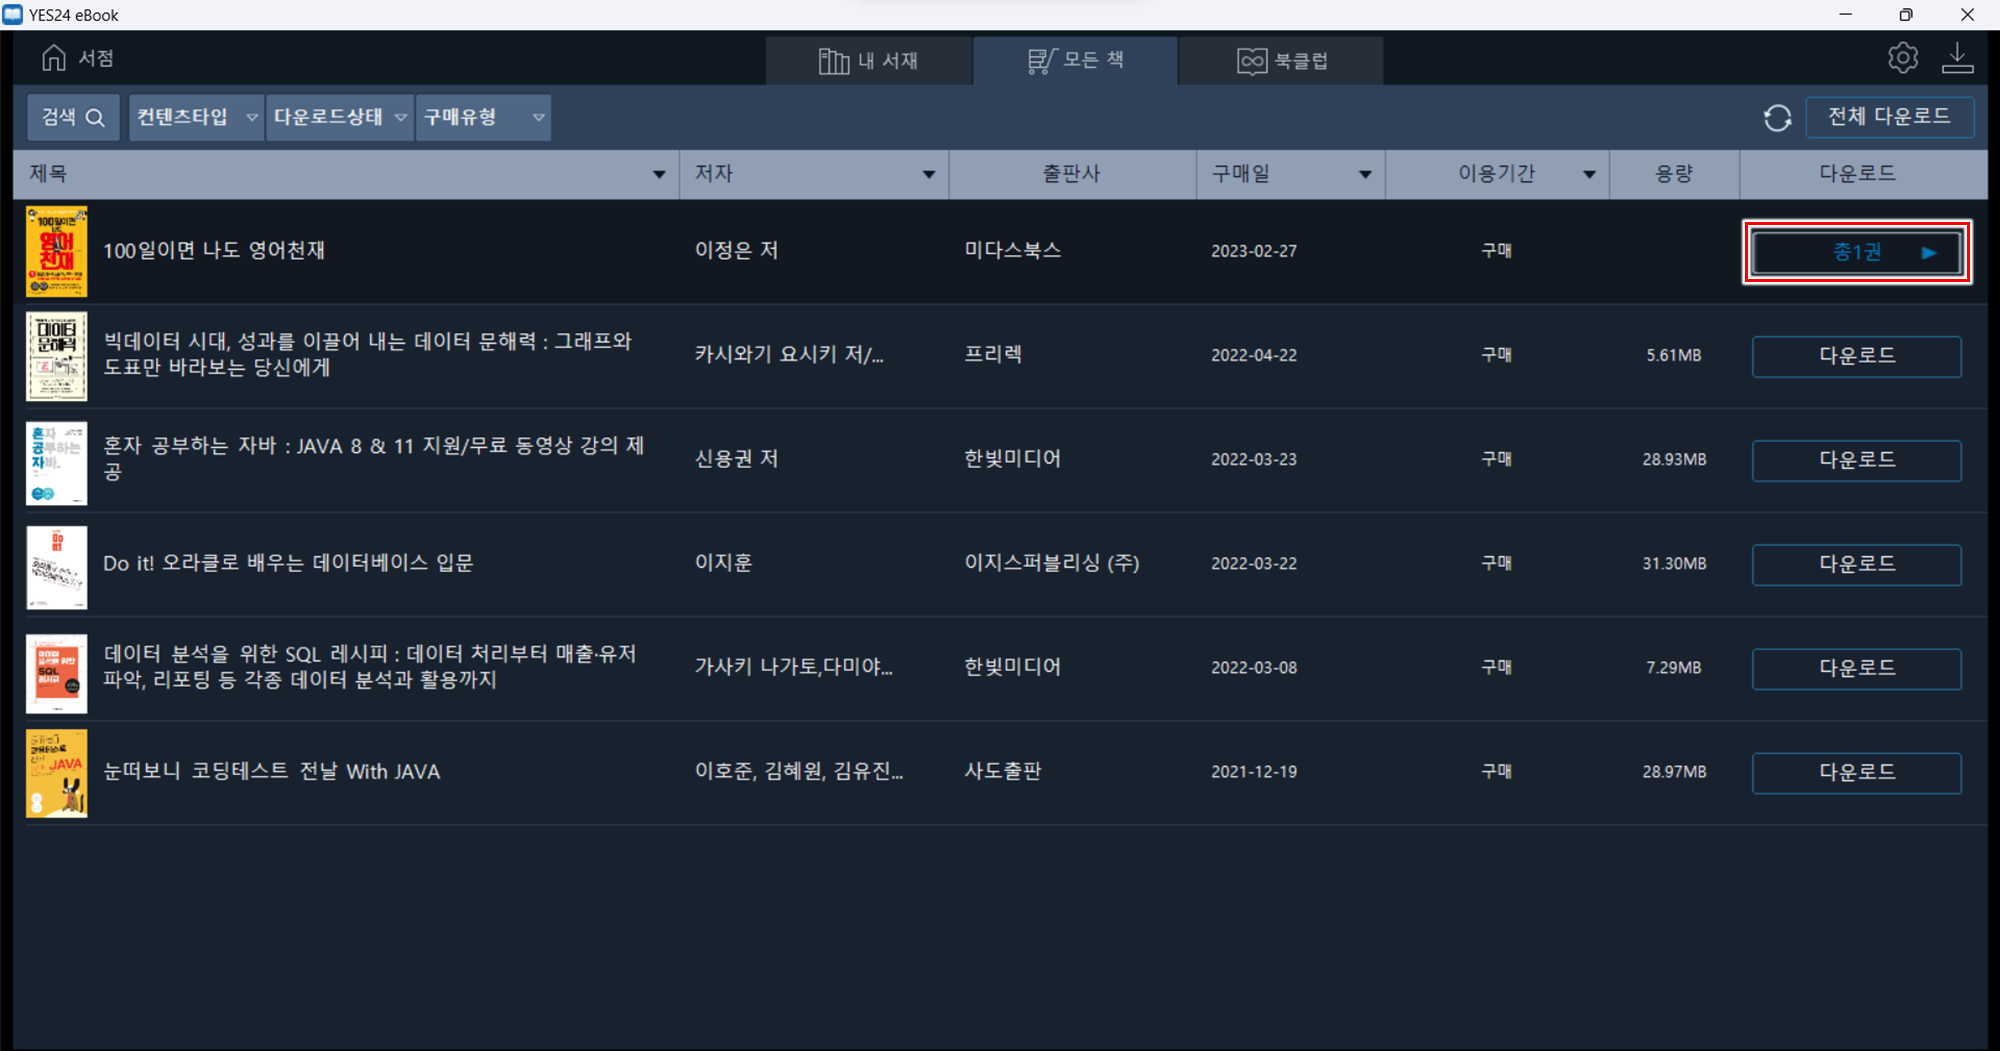
Task: Click purchase date 2021-12-19
Action: click(1254, 772)
